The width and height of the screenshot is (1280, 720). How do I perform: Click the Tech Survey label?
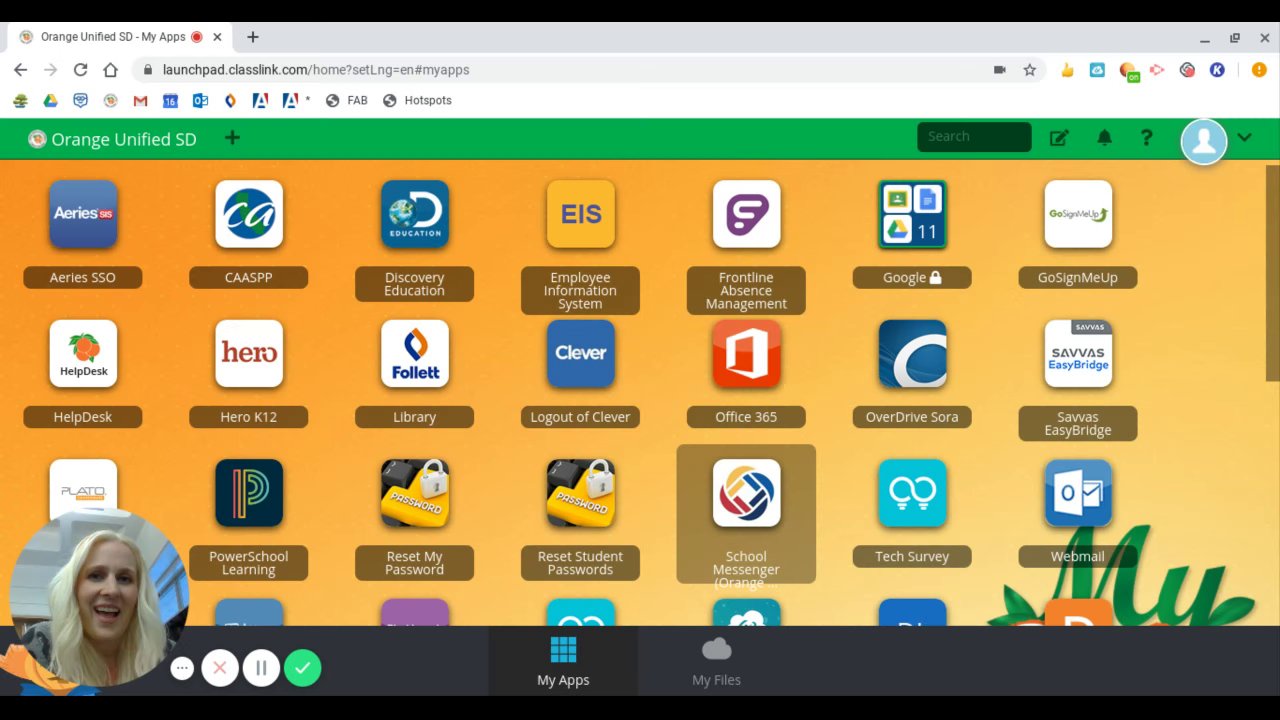[912, 556]
